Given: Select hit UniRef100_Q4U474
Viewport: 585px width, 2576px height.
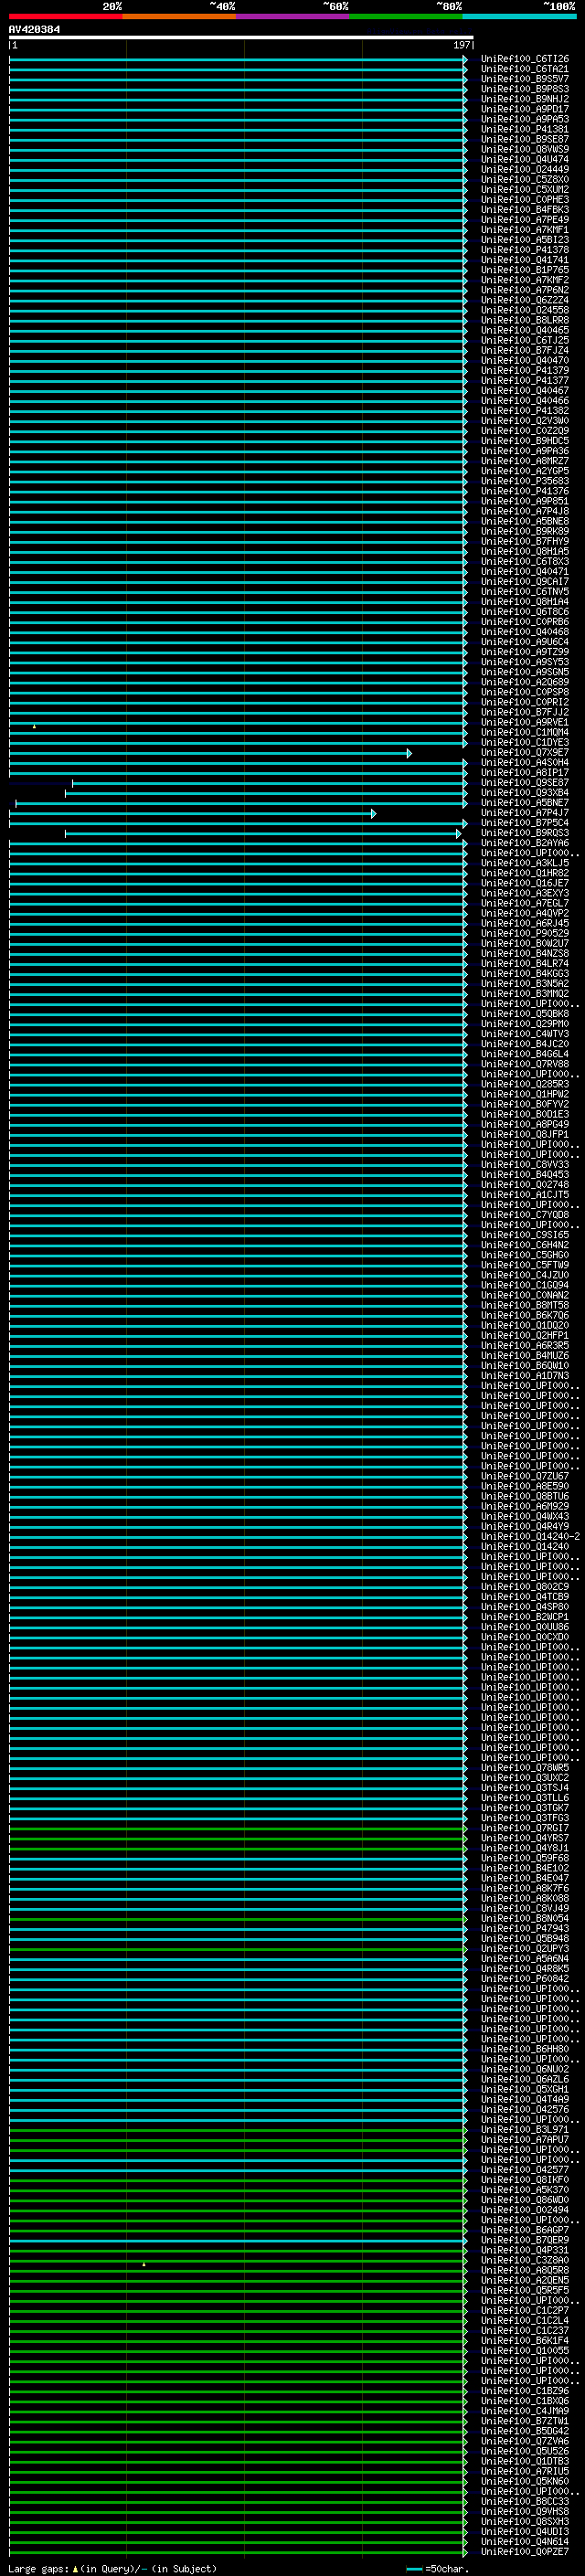Looking at the screenshot, I should (x=524, y=159).
